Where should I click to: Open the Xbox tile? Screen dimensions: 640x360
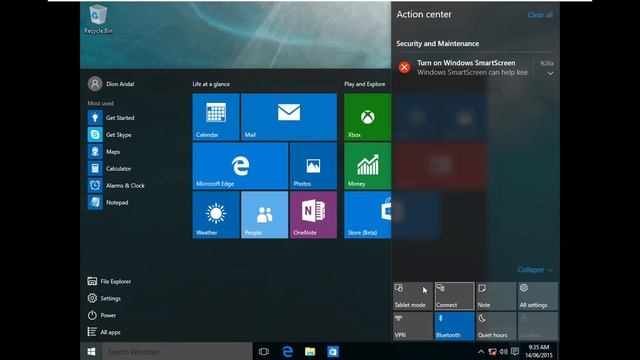pos(367,117)
